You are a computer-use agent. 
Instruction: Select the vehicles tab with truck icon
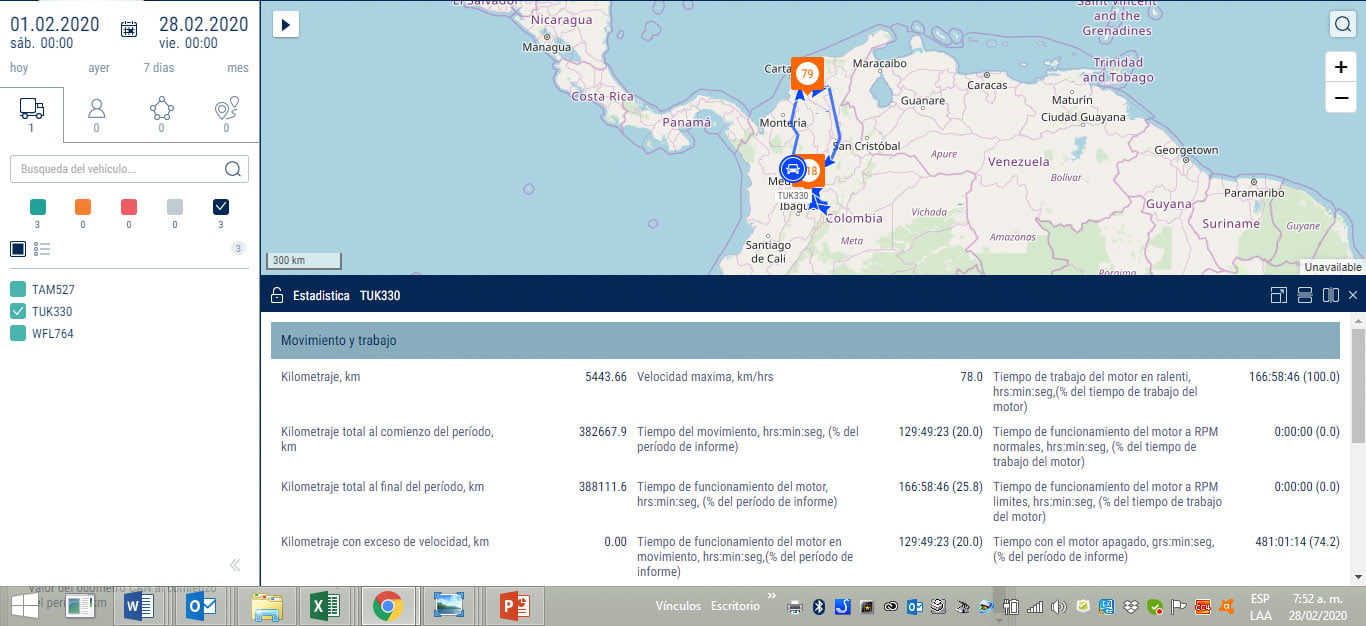coord(32,115)
